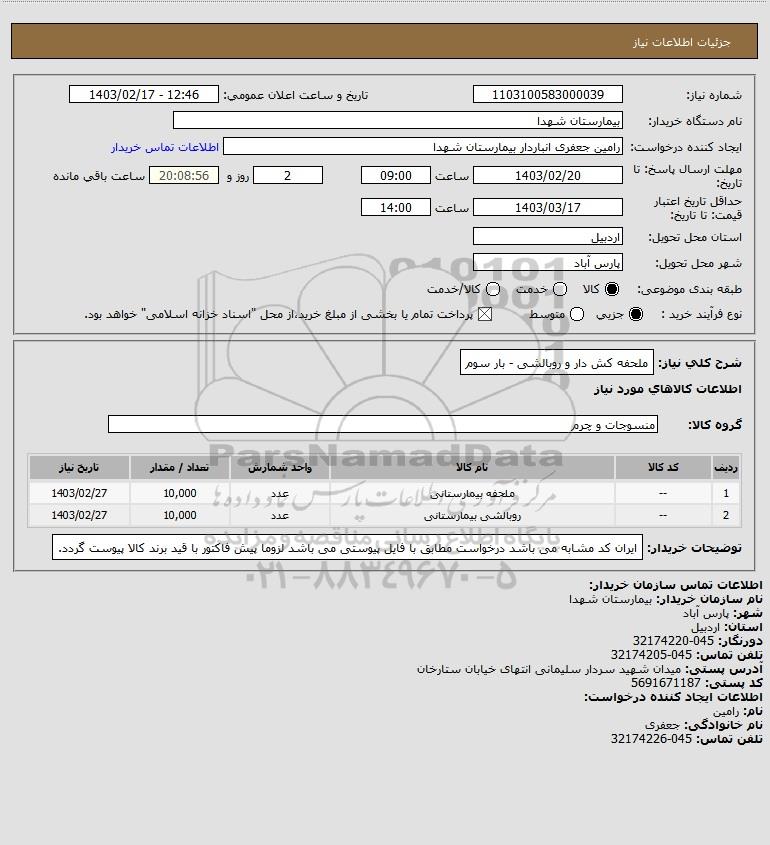770x845 pixels.
Task: Click the 'تعداد / مقدار' column header
Action: click(x=179, y=467)
